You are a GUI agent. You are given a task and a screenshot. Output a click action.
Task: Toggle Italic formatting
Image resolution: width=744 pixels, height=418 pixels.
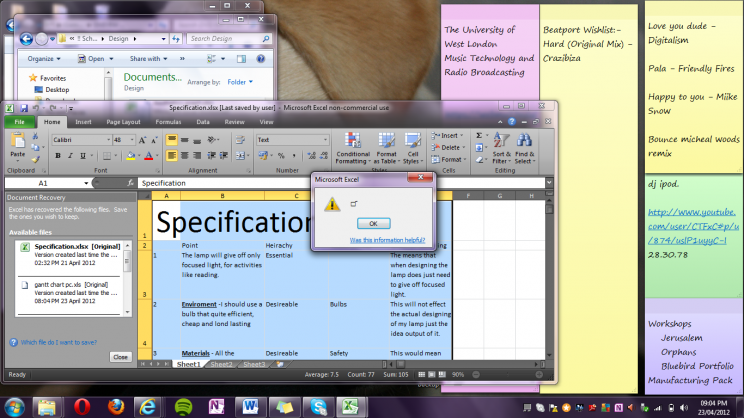tap(70, 156)
